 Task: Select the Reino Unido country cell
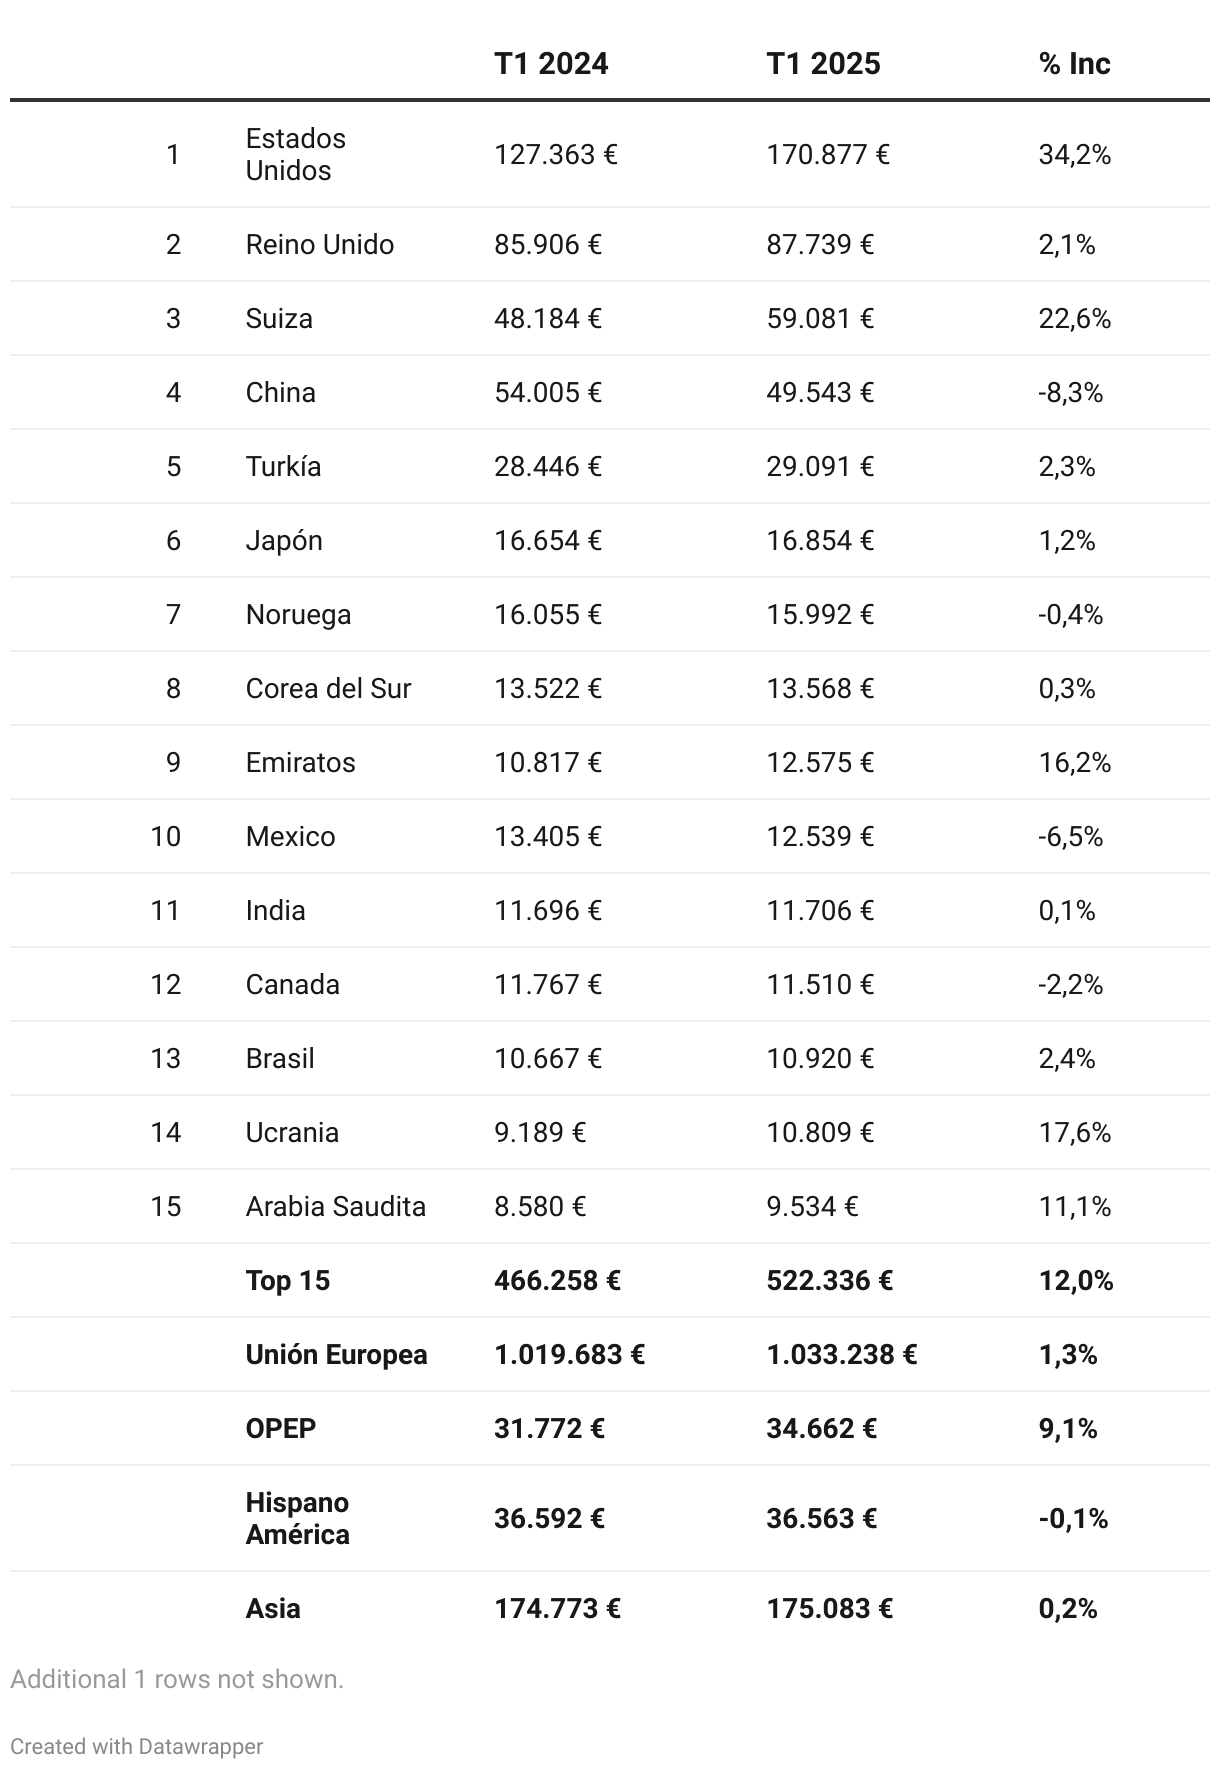tap(319, 245)
